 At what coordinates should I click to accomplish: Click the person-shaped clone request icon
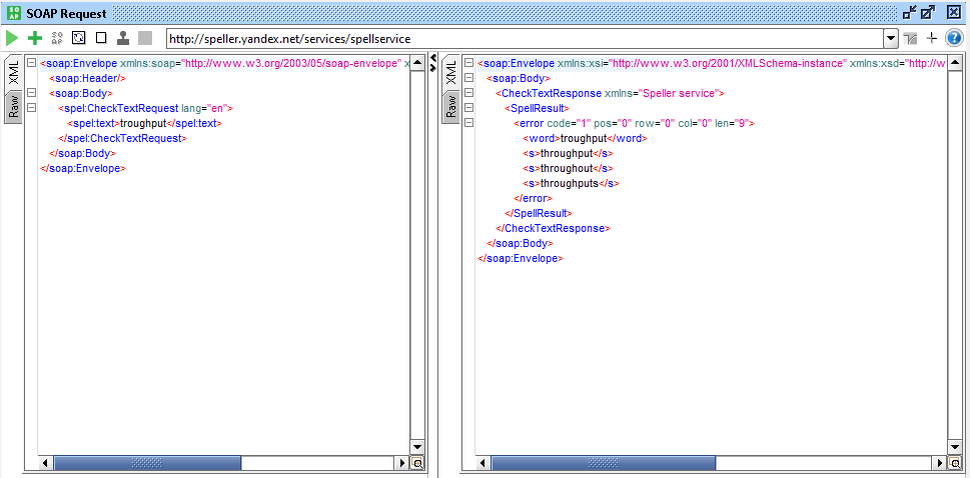point(123,38)
